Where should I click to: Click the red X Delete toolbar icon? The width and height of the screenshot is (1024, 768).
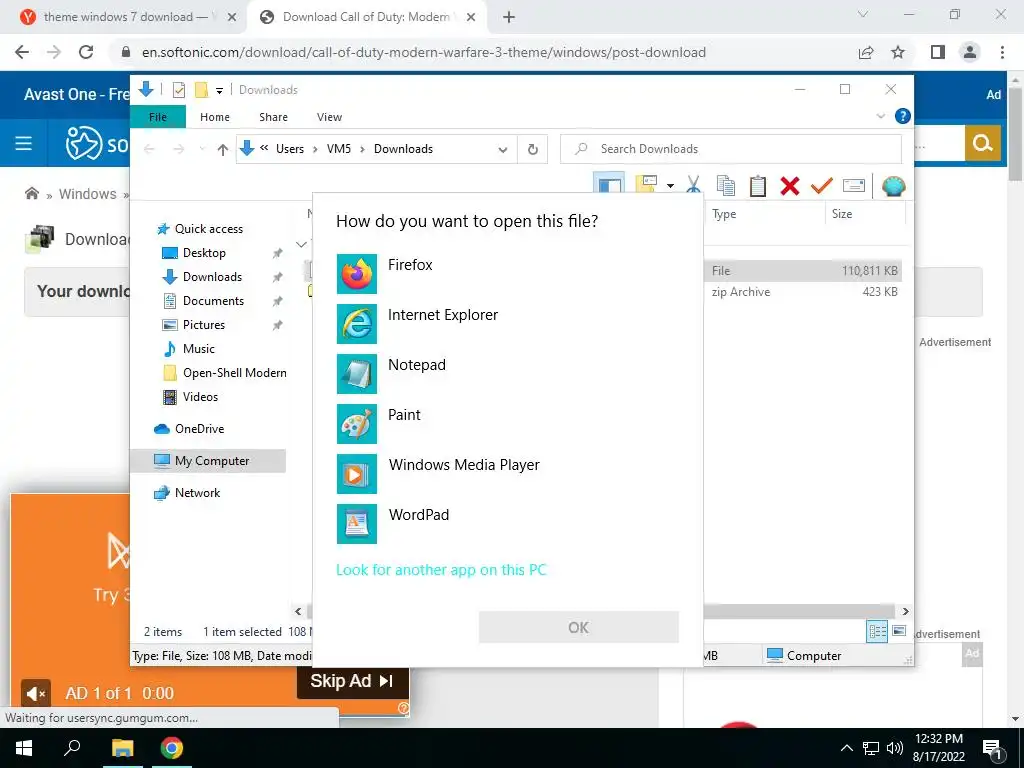[790, 186]
